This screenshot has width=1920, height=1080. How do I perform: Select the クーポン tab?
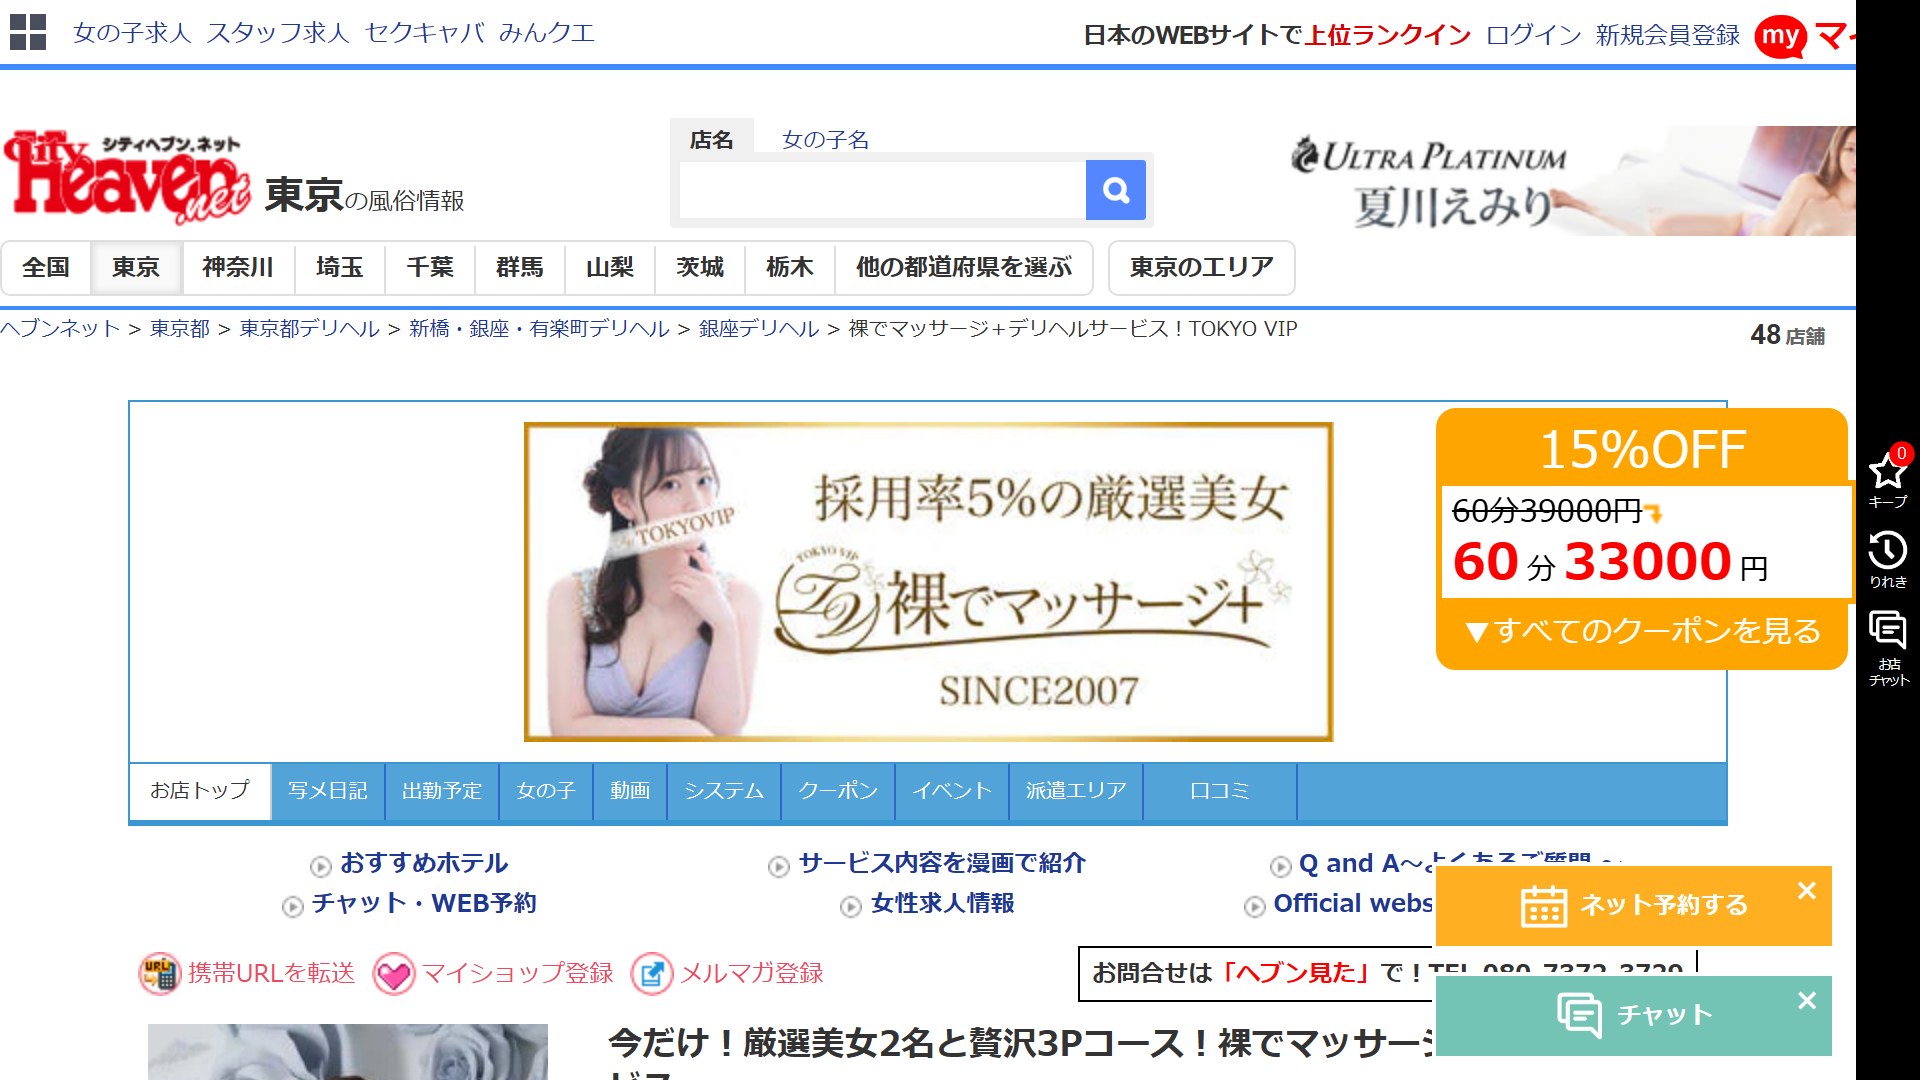pos(838,791)
